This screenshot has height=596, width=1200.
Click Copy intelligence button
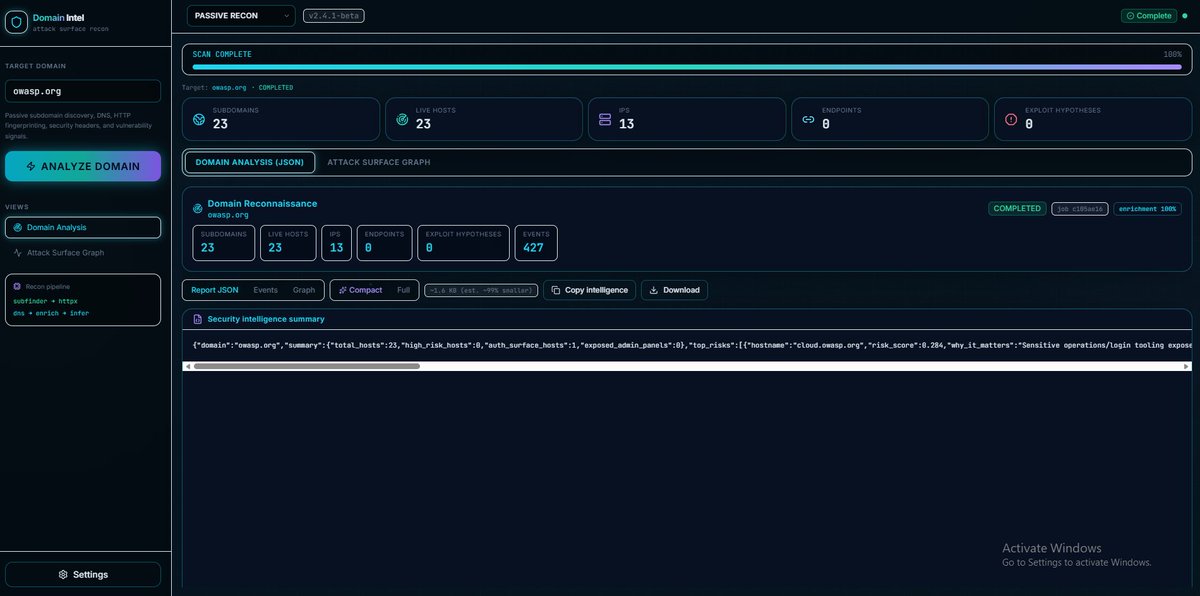point(590,290)
